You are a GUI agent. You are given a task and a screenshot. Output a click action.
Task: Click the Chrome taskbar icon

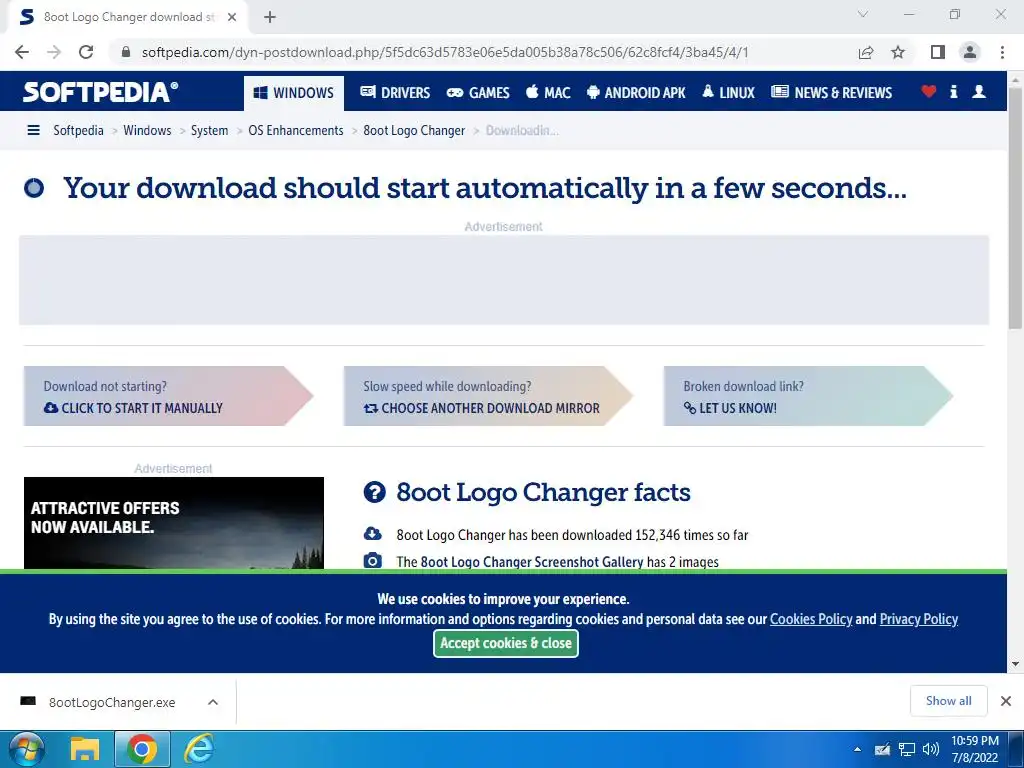tap(142, 749)
